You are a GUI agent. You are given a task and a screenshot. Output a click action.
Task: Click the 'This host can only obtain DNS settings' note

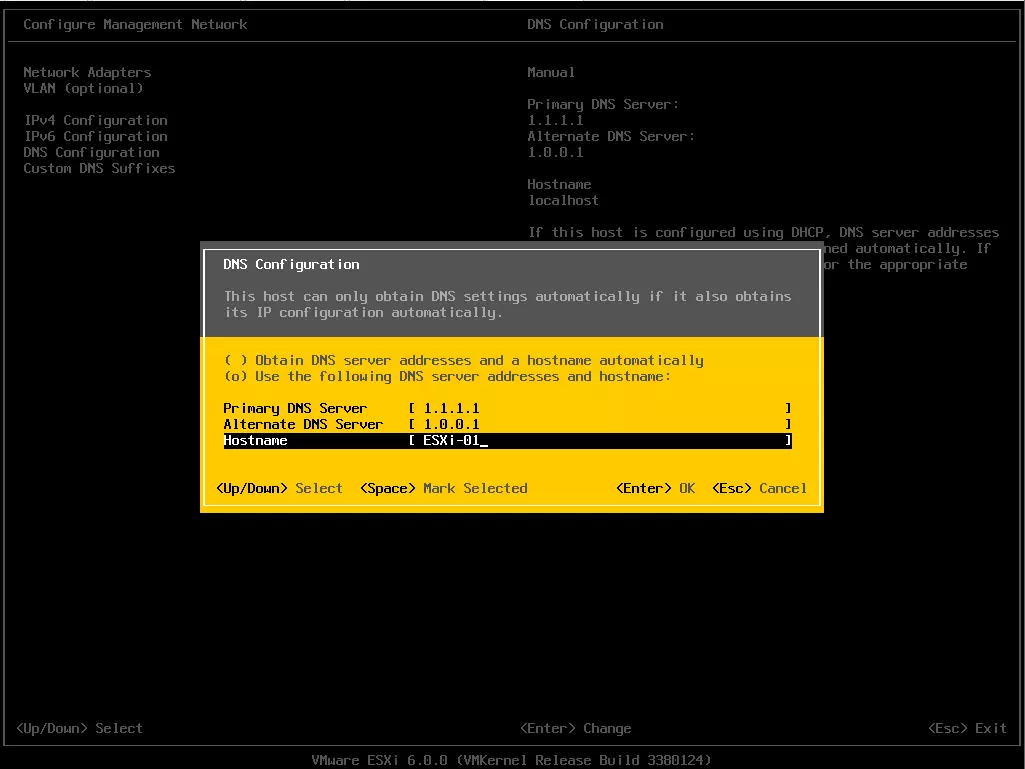(x=508, y=305)
